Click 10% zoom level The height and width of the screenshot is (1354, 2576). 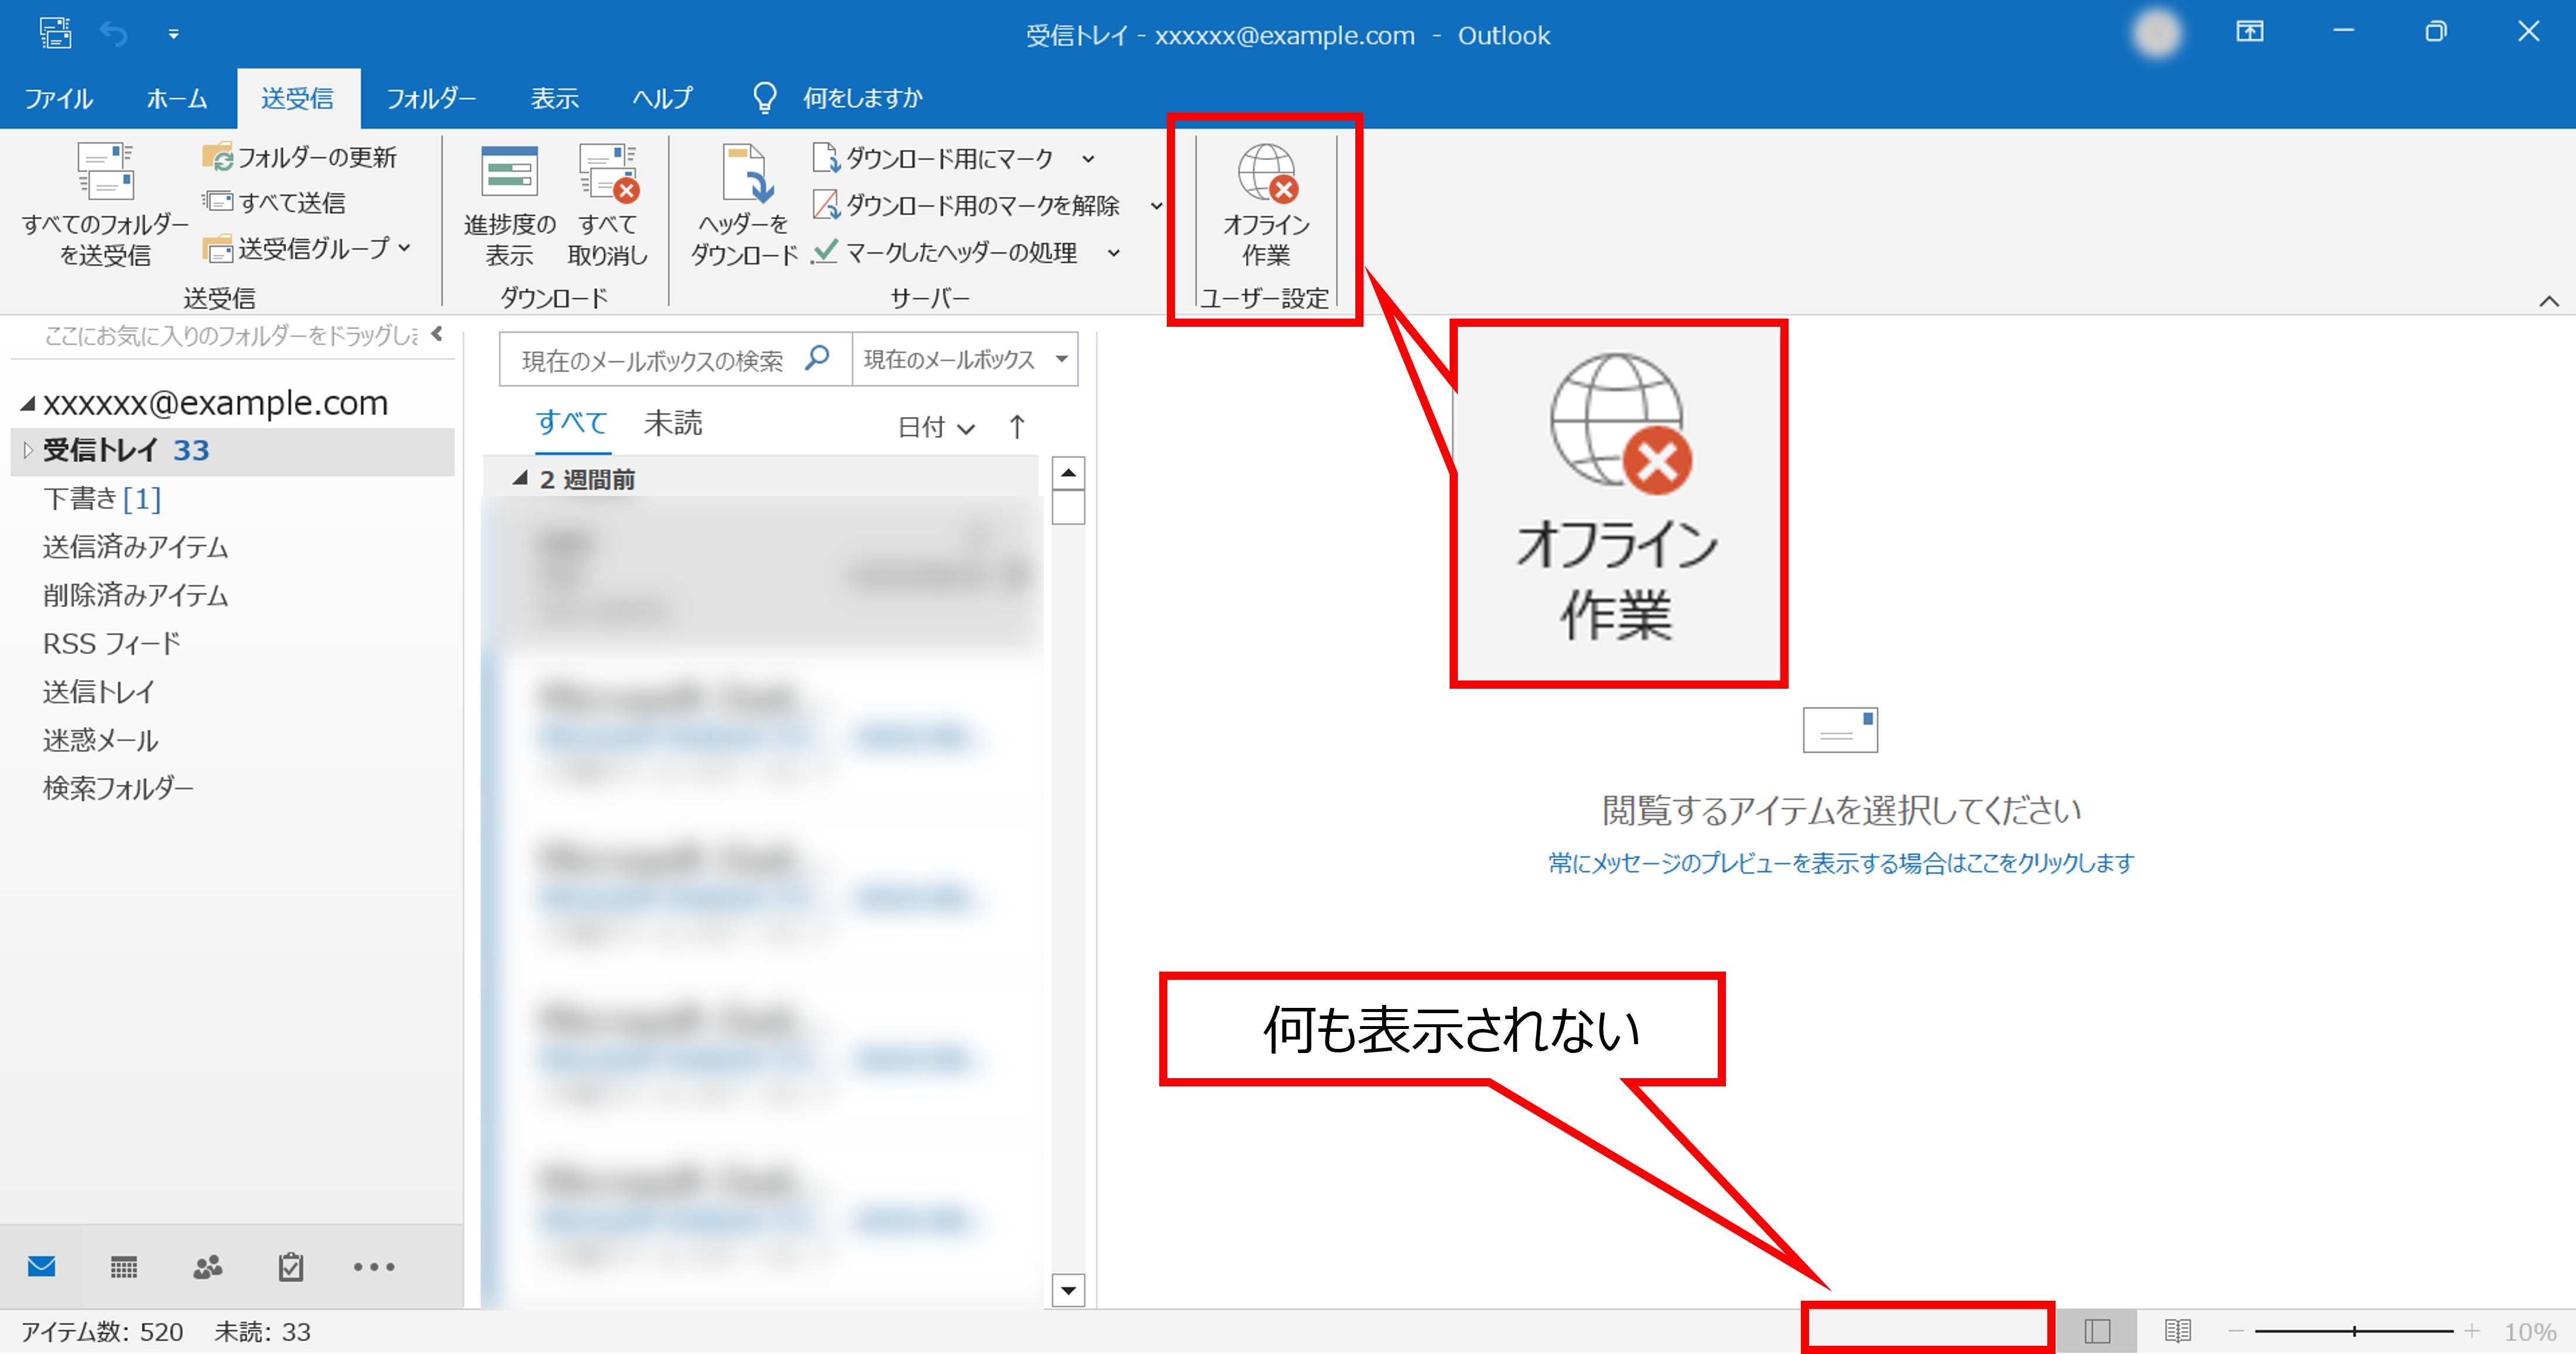(2530, 1332)
